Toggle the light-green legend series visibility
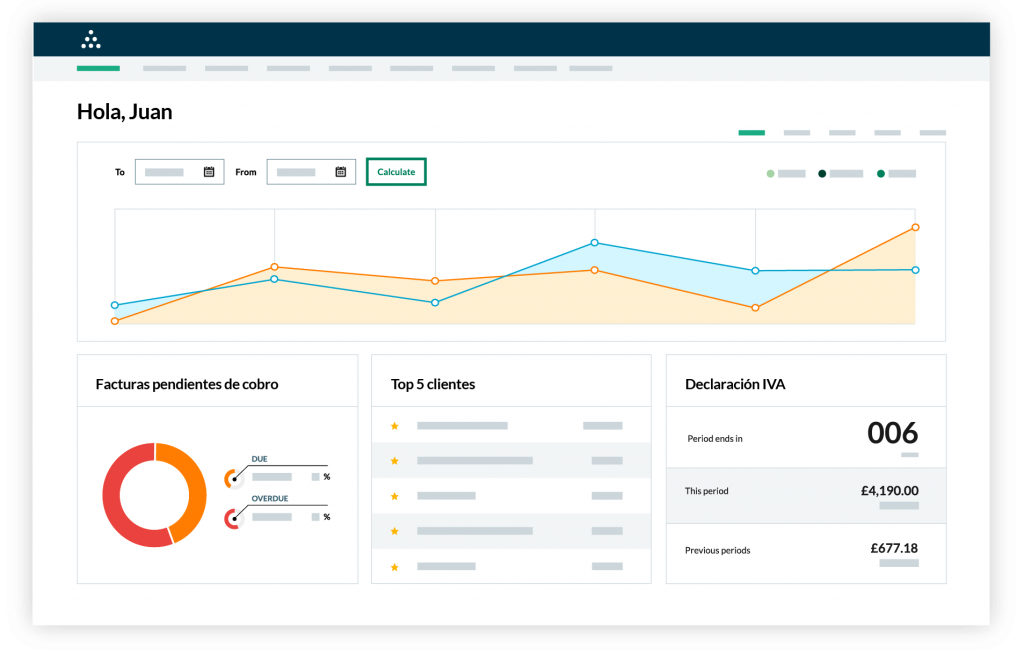1024x670 pixels. (769, 173)
